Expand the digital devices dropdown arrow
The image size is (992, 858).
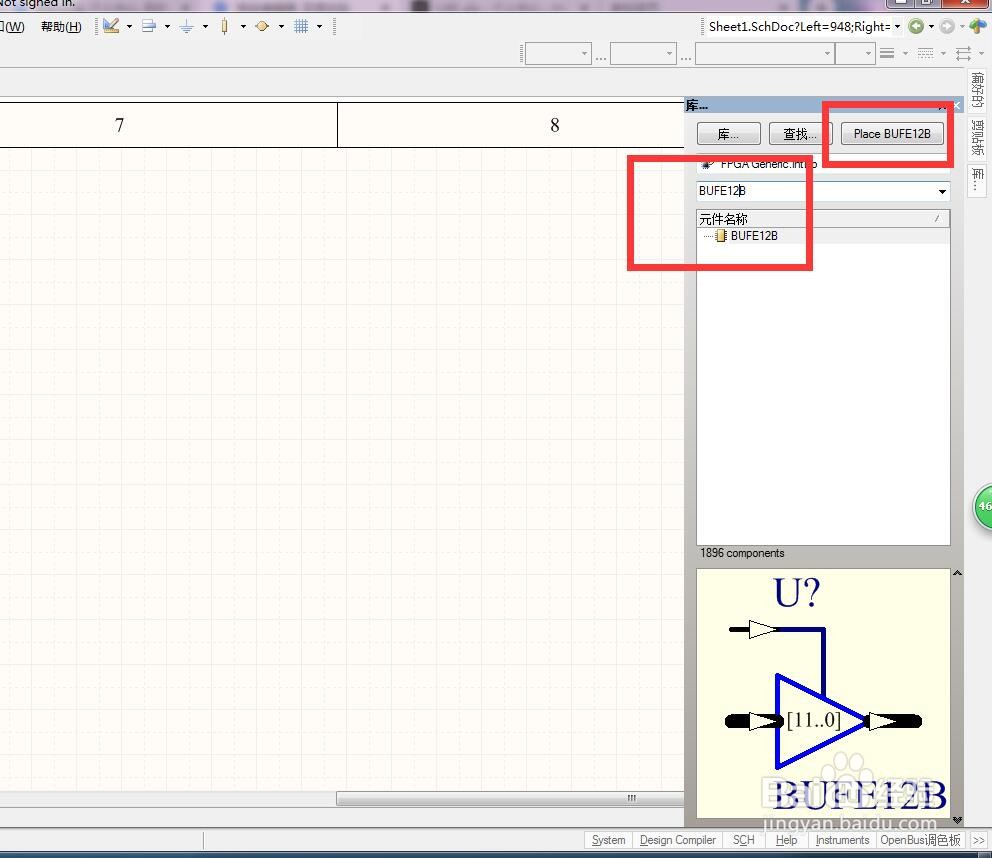(243, 27)
